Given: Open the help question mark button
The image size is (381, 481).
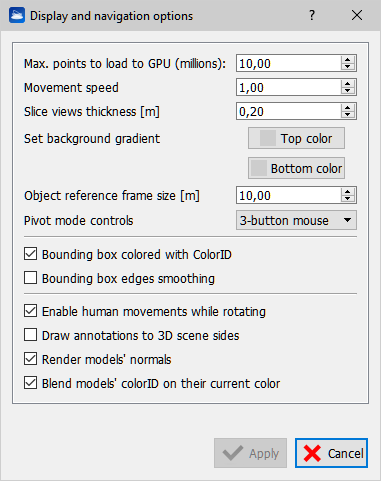Looking at the screenshot, I should (312, 15).
